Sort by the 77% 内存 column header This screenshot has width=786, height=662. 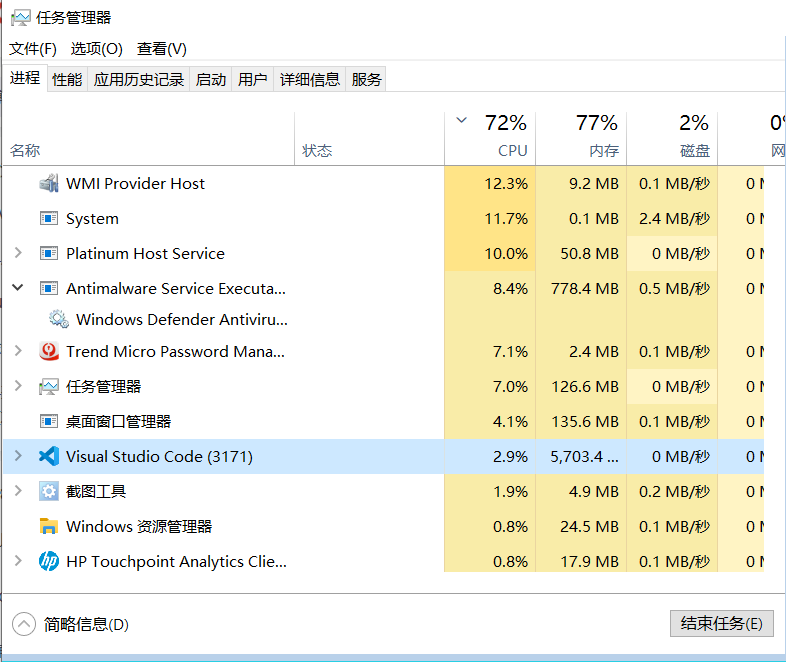581,138
